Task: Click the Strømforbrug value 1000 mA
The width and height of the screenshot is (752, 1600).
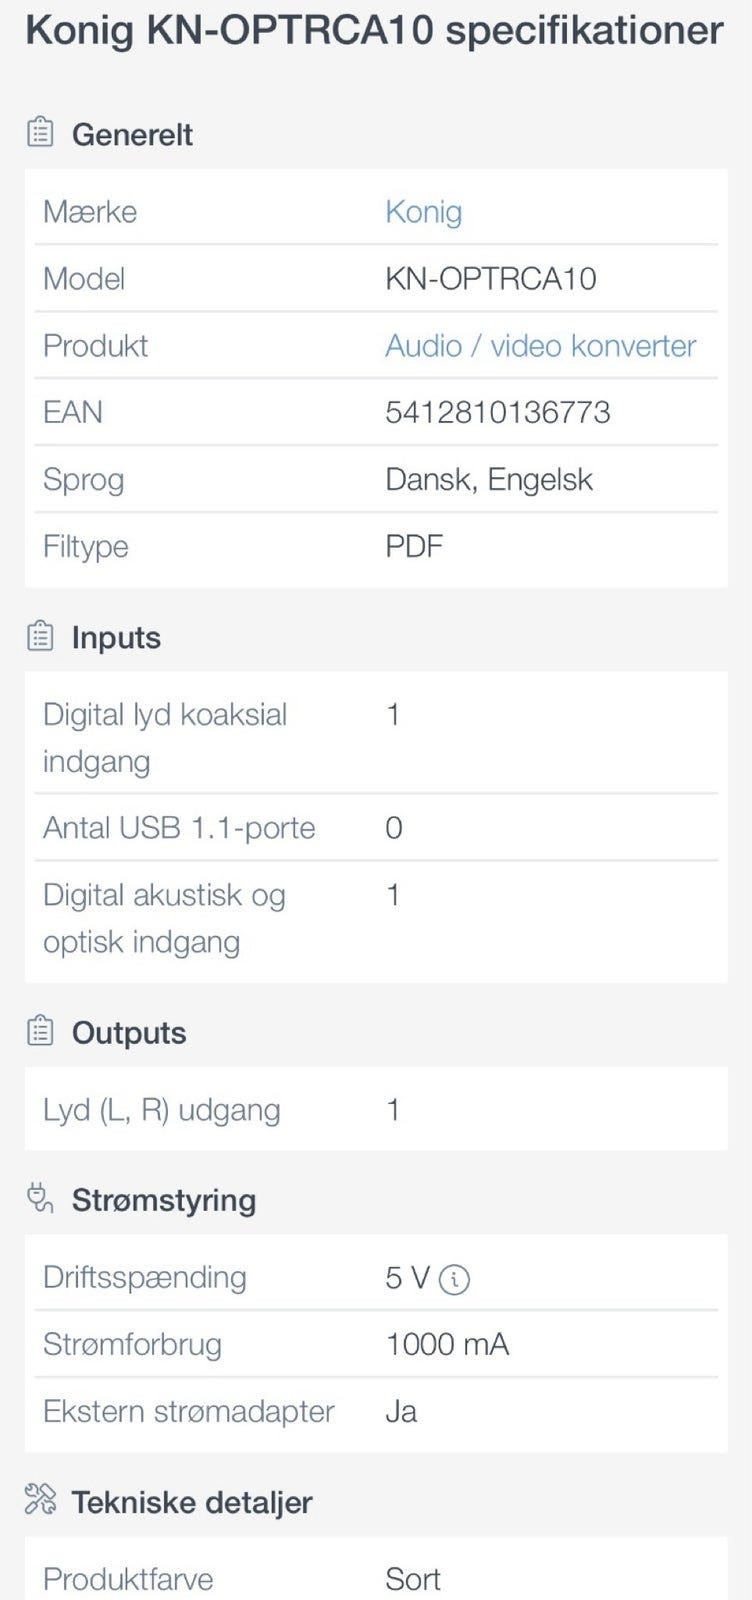Action: (x=447, y=1344)
